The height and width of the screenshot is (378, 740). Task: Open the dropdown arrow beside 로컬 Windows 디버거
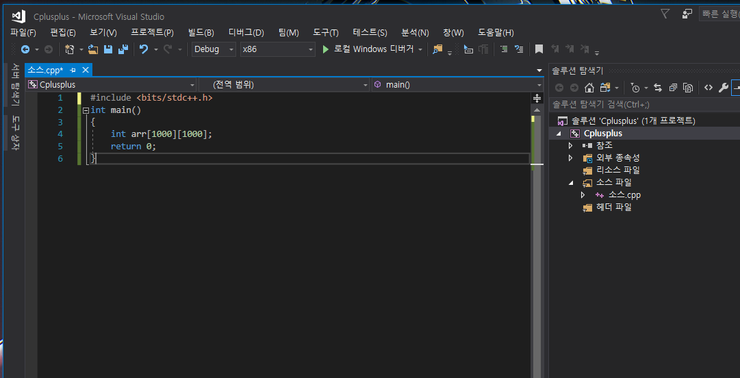[420, 50]
